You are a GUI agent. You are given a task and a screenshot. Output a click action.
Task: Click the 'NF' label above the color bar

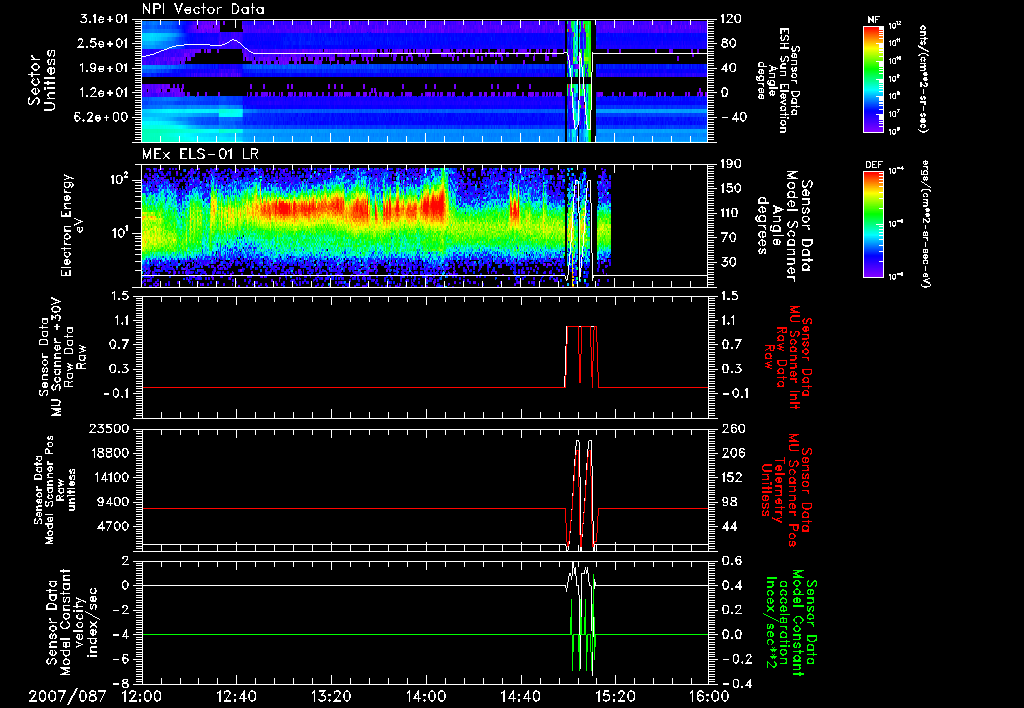pyautogui.click(x=873, y=20)
